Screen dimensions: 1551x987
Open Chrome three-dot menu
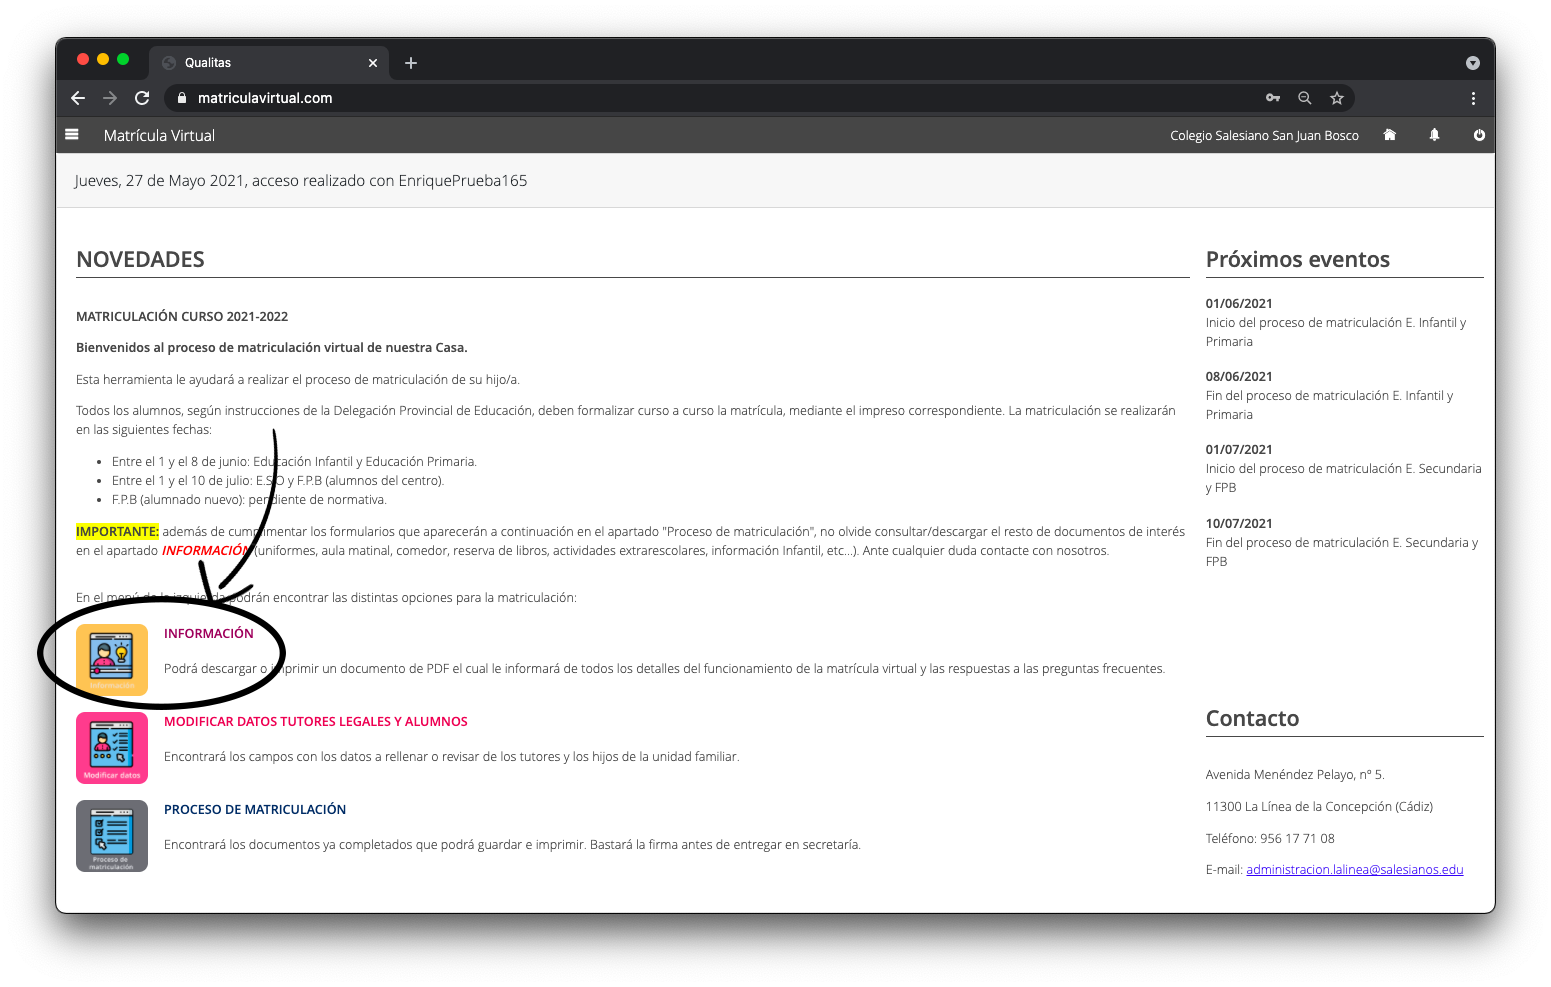(1473, 98)
